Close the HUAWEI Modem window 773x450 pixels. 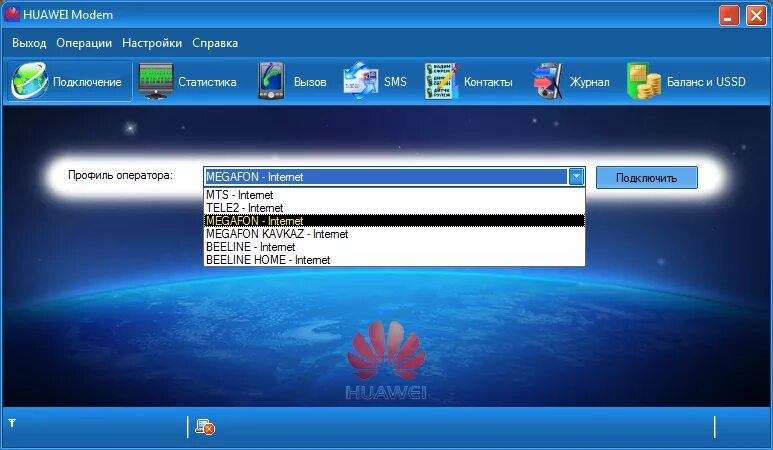coord(756,15)
